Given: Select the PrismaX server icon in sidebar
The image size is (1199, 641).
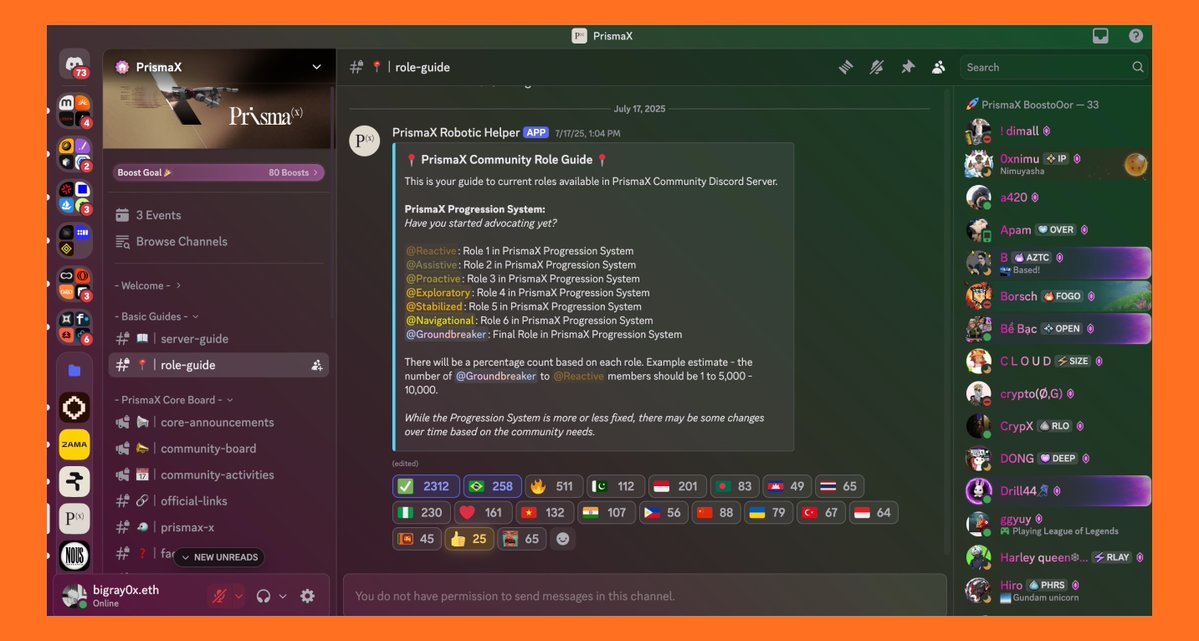Looking at the screenshot, I should click(x=74, y=519).
